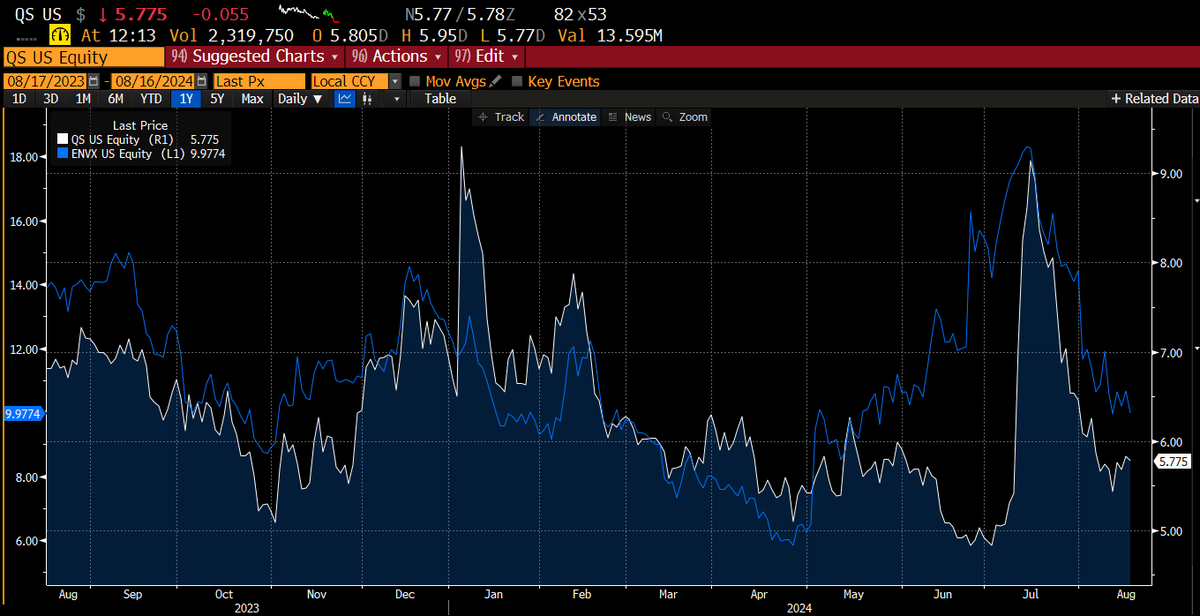
Task: Open the Actions dropdown menu
Action: coord(399,57)
